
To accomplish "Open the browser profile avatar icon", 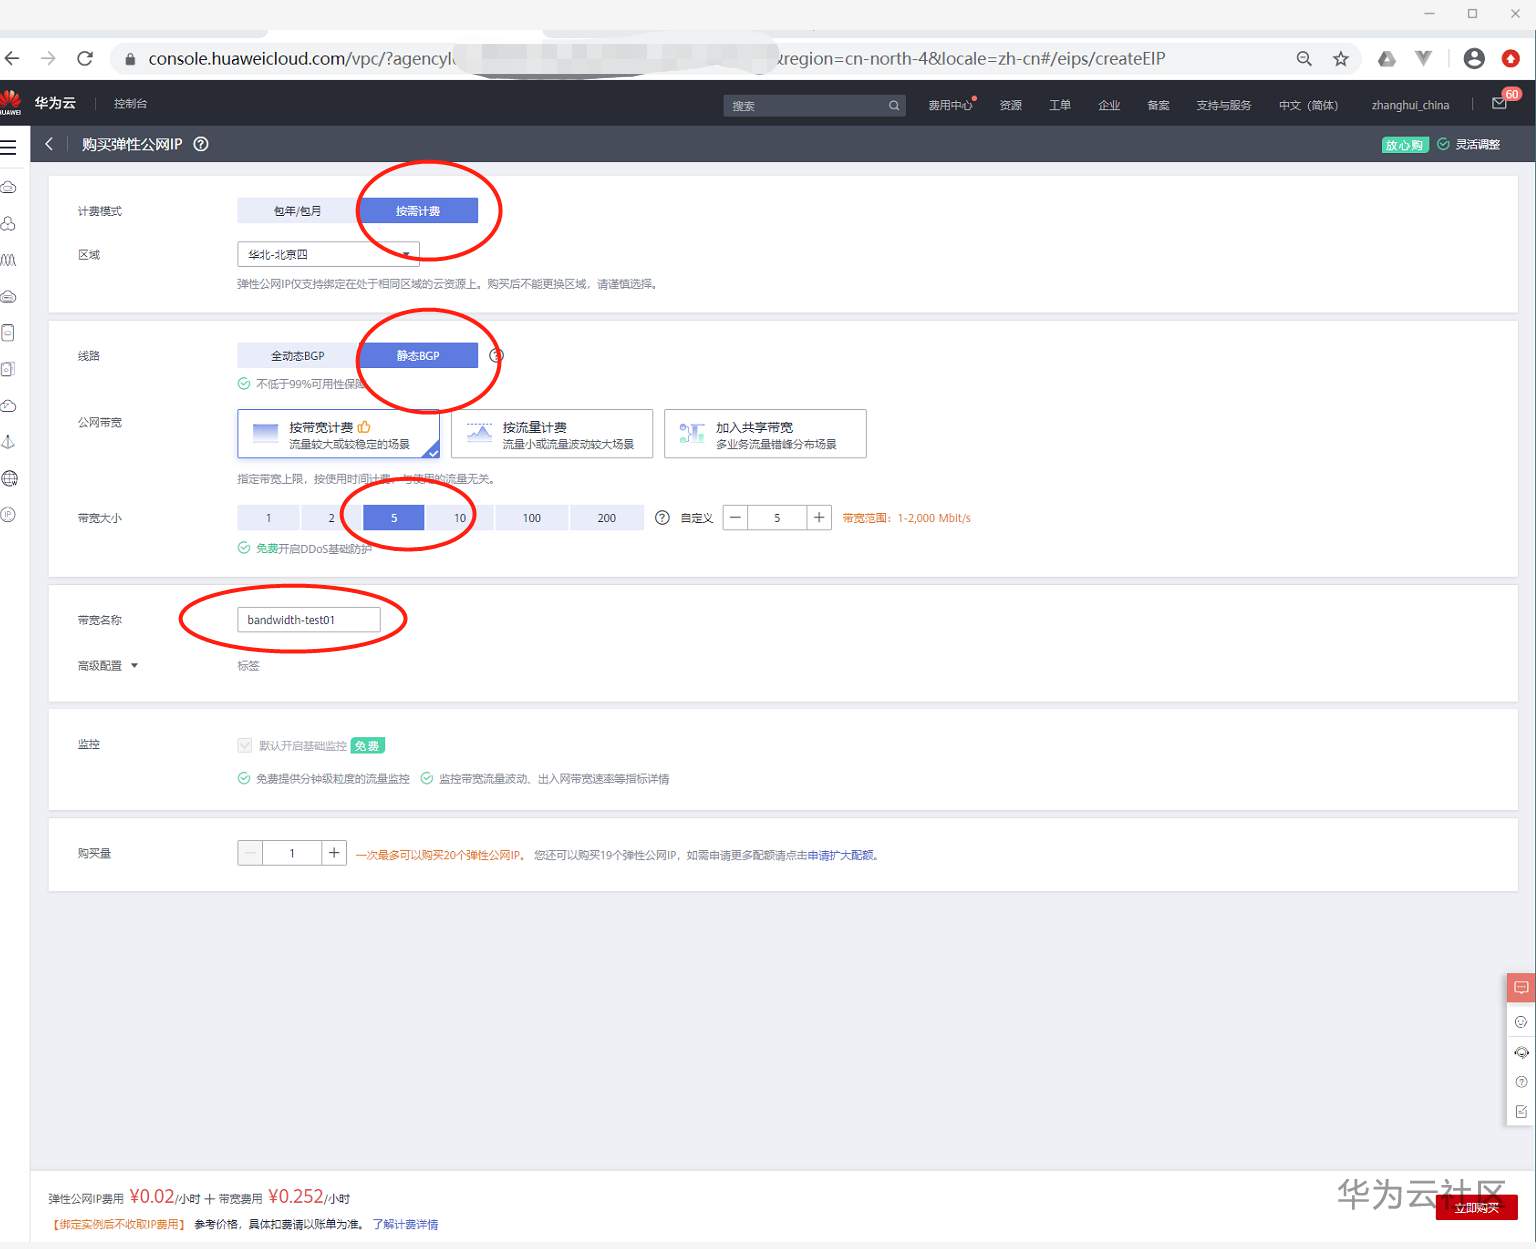I will [x=1474, y=59].
